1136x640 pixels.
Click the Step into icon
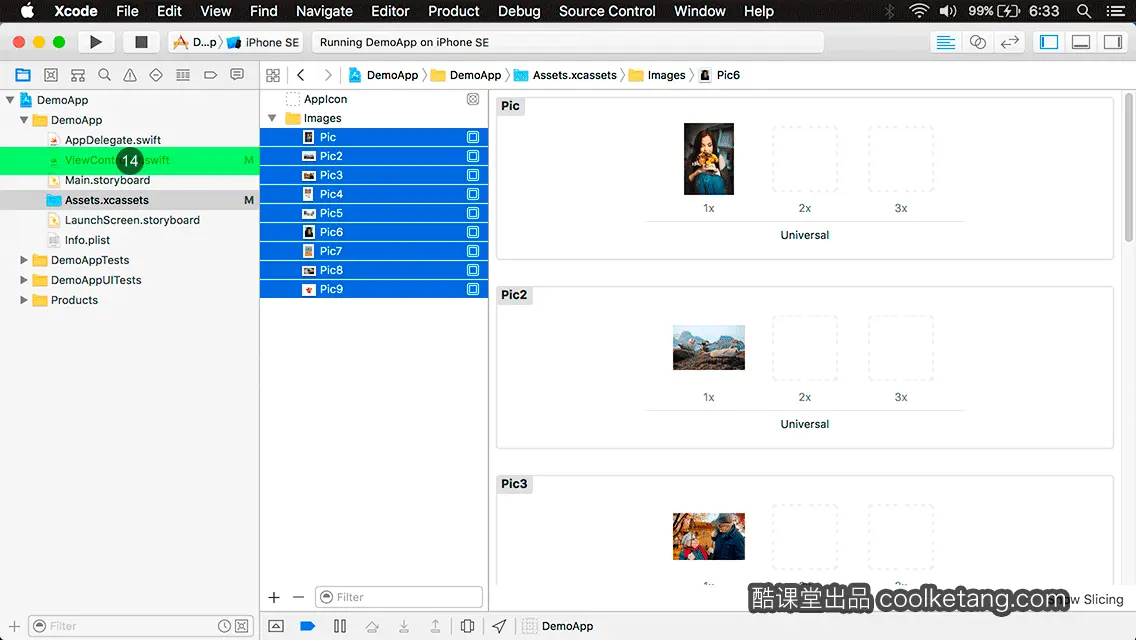tap(404, 626)
